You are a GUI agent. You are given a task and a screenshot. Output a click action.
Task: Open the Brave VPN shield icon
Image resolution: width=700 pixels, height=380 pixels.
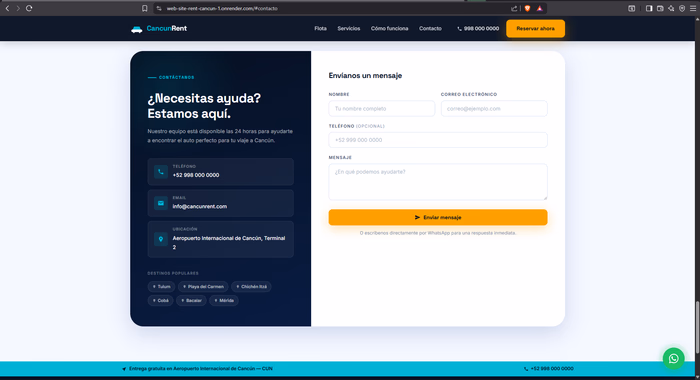682,8
